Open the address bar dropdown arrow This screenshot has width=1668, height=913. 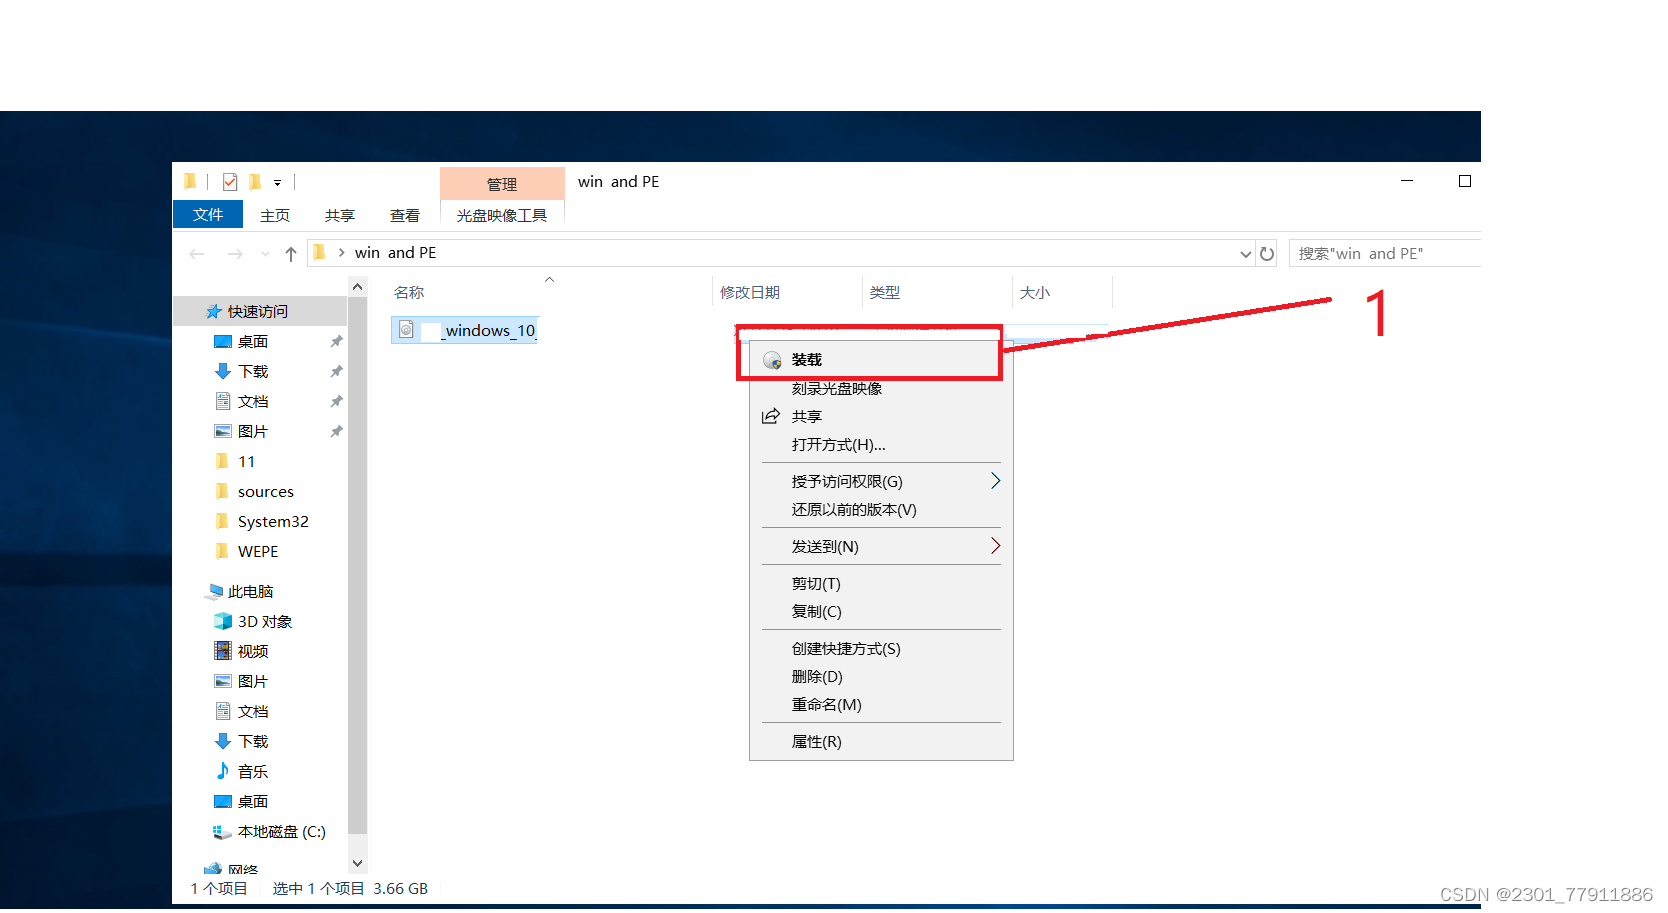tap(1244, 253)
